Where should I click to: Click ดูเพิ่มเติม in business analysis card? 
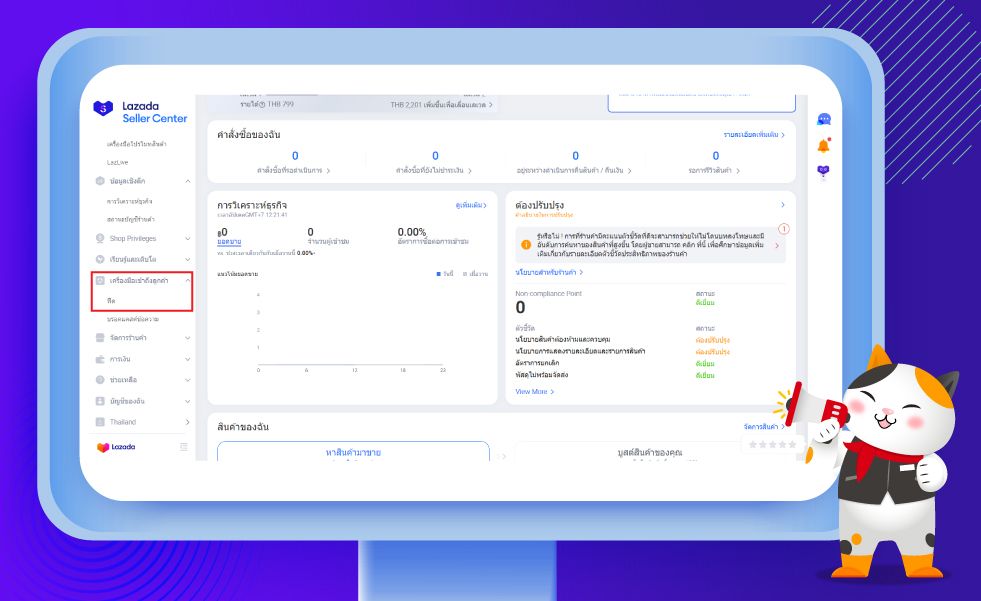471,205
